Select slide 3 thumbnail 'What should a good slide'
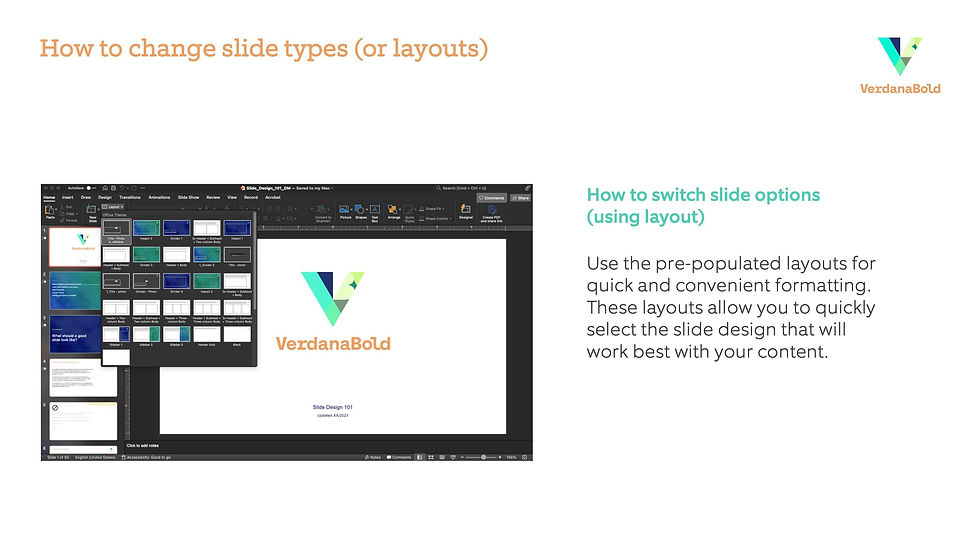The image size is (980, 551). (x=75, y=335)
